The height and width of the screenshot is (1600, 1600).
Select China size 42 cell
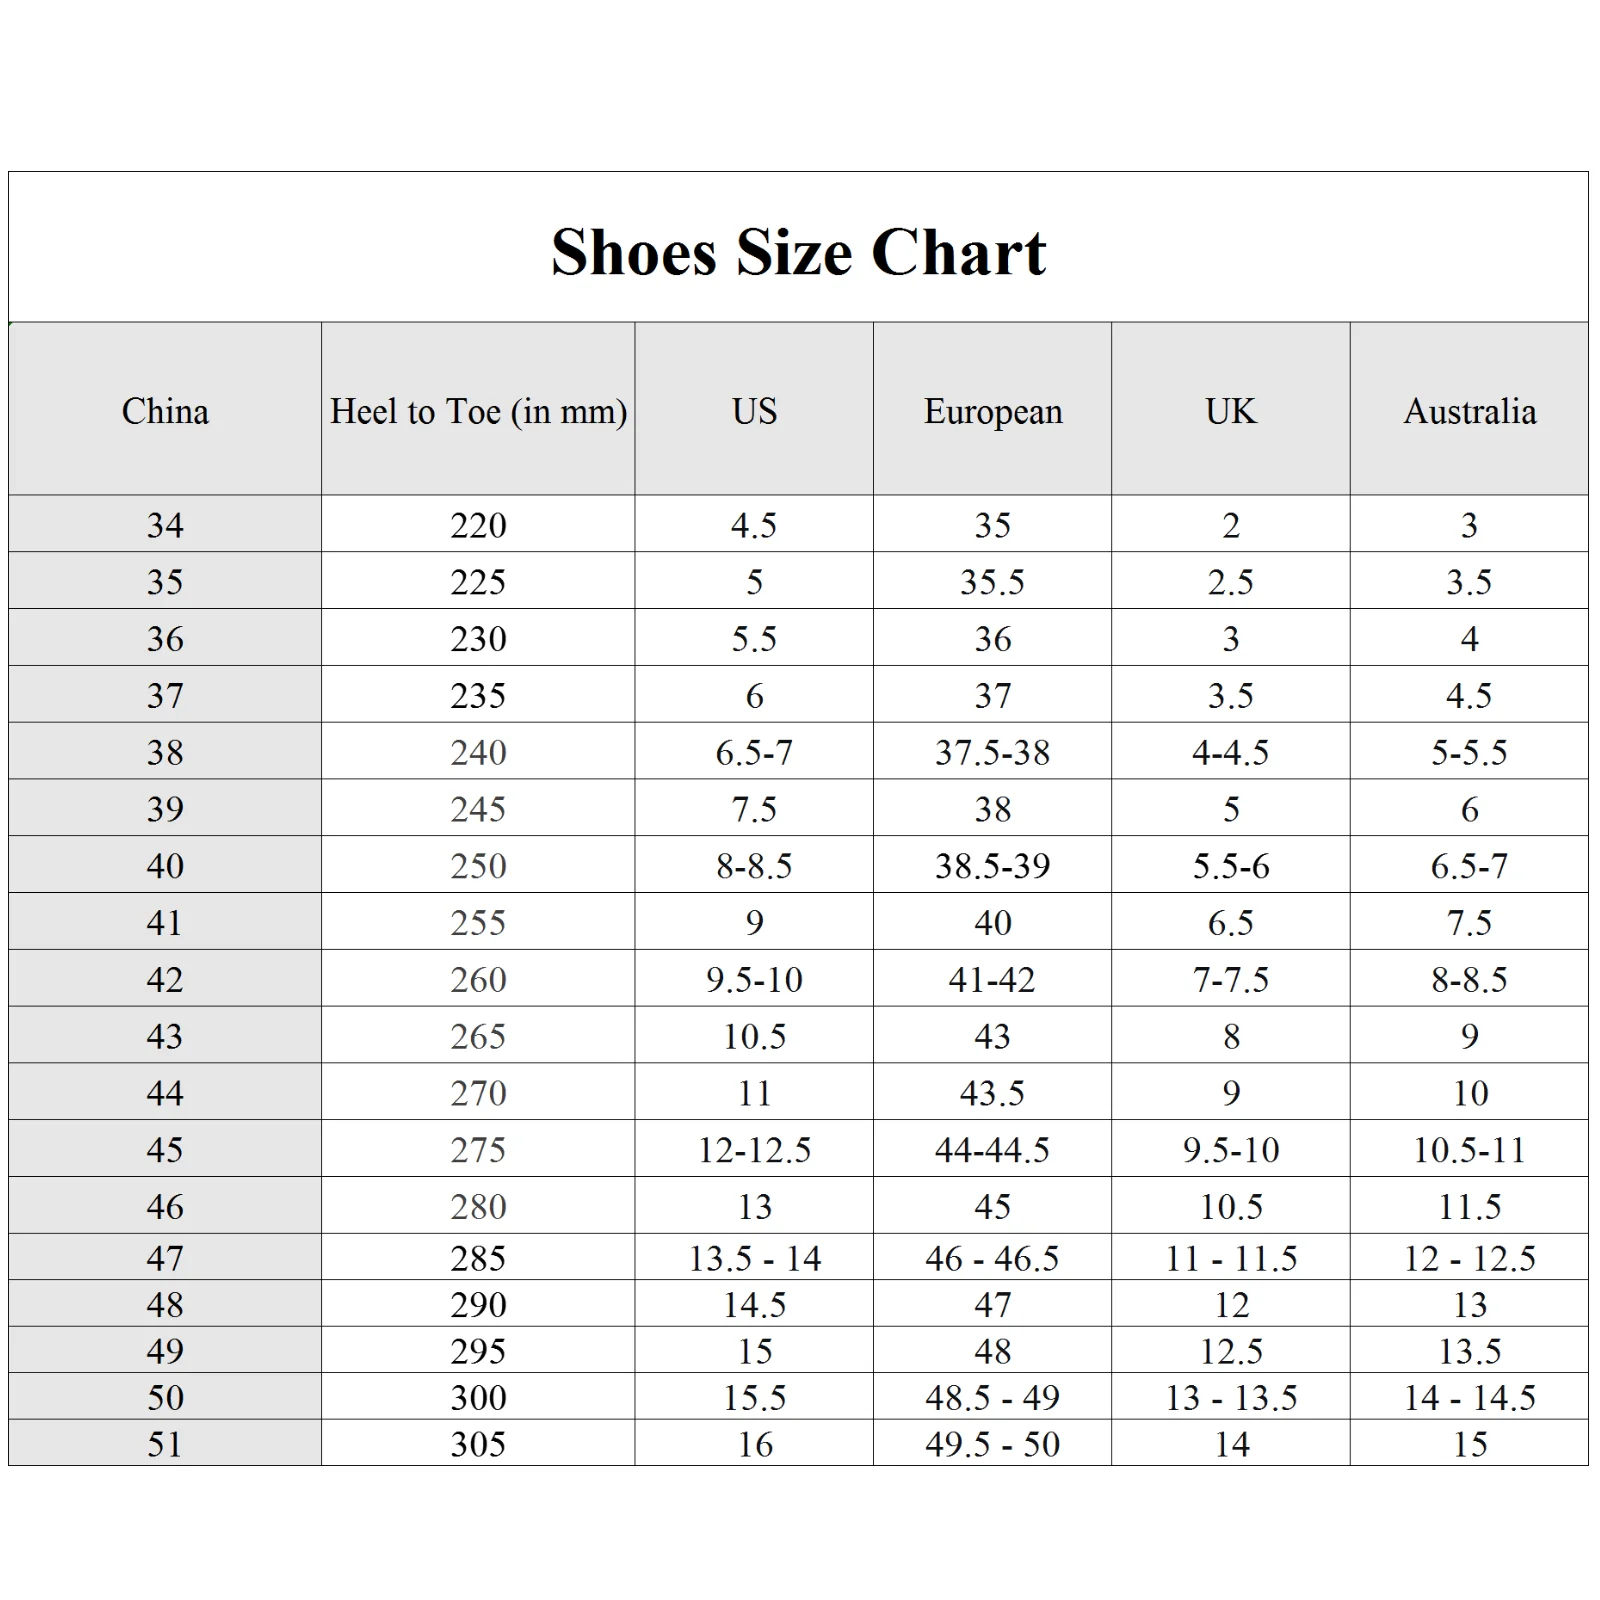tap(165, 979)
